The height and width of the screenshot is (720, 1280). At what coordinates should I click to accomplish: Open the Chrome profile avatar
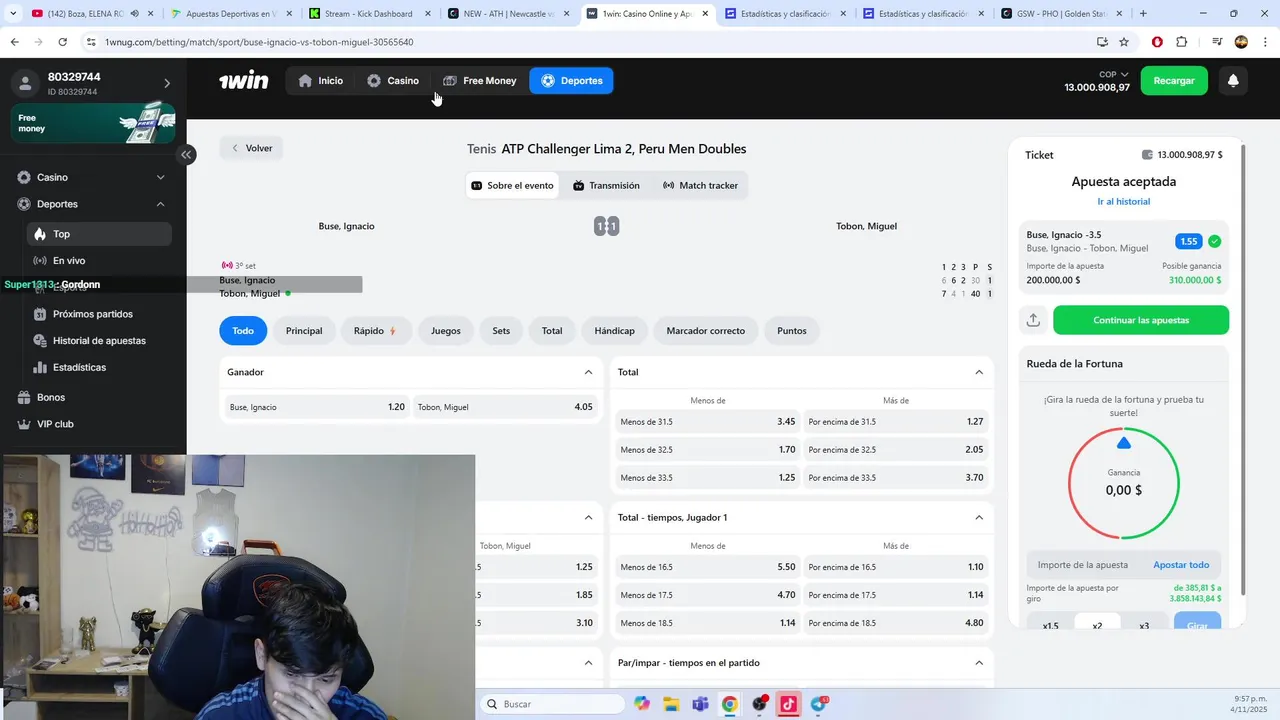pos(1241,42)
